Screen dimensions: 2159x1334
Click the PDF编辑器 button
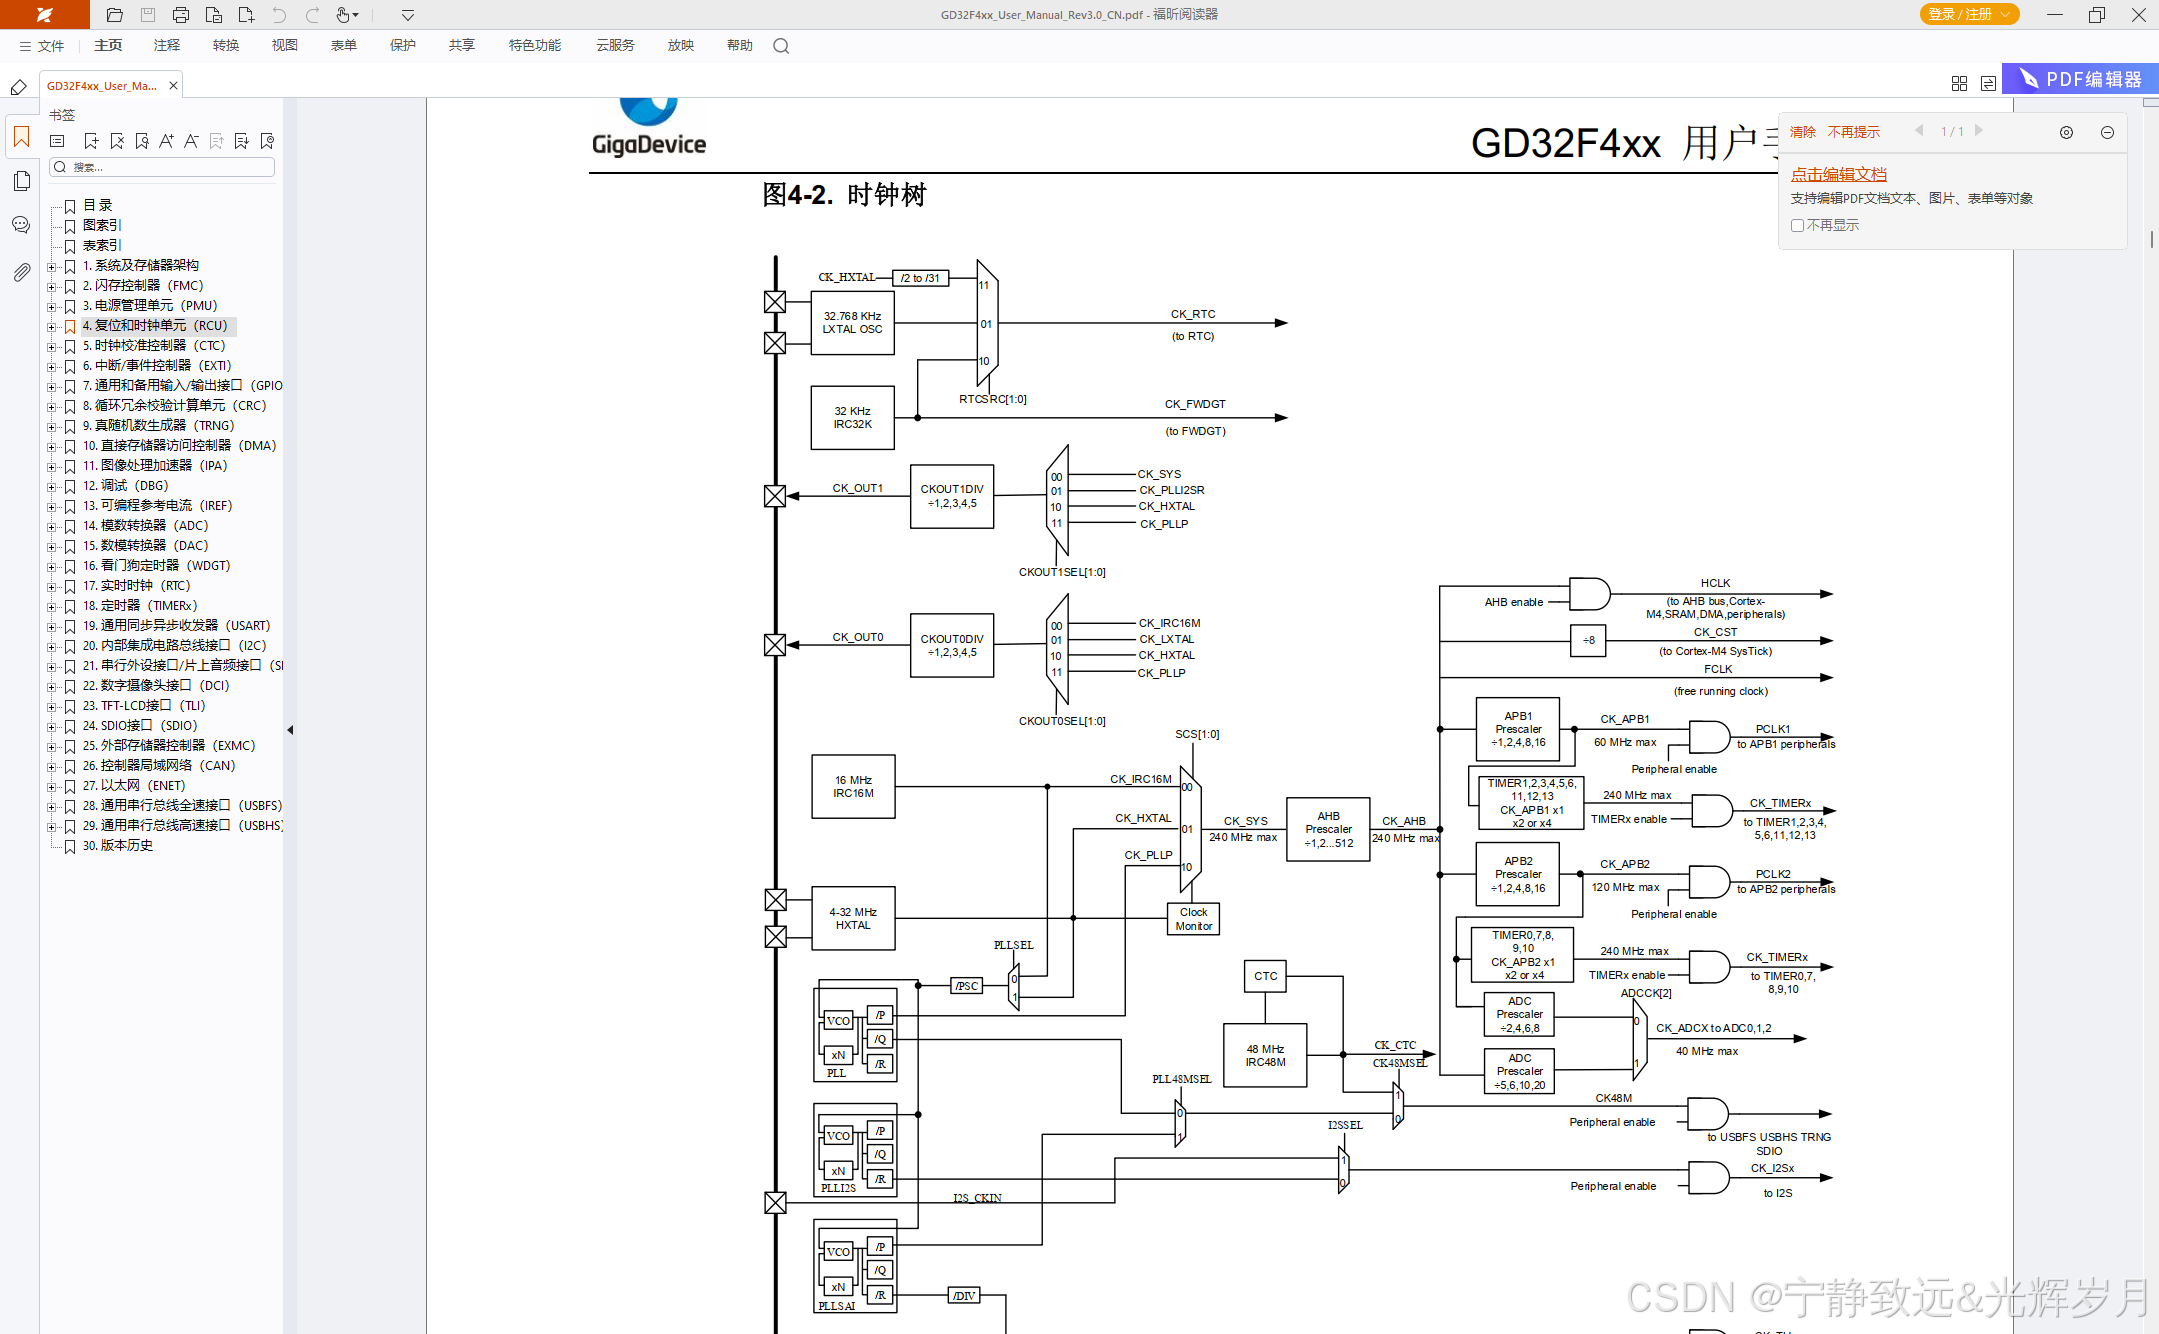click(2079, 78)
